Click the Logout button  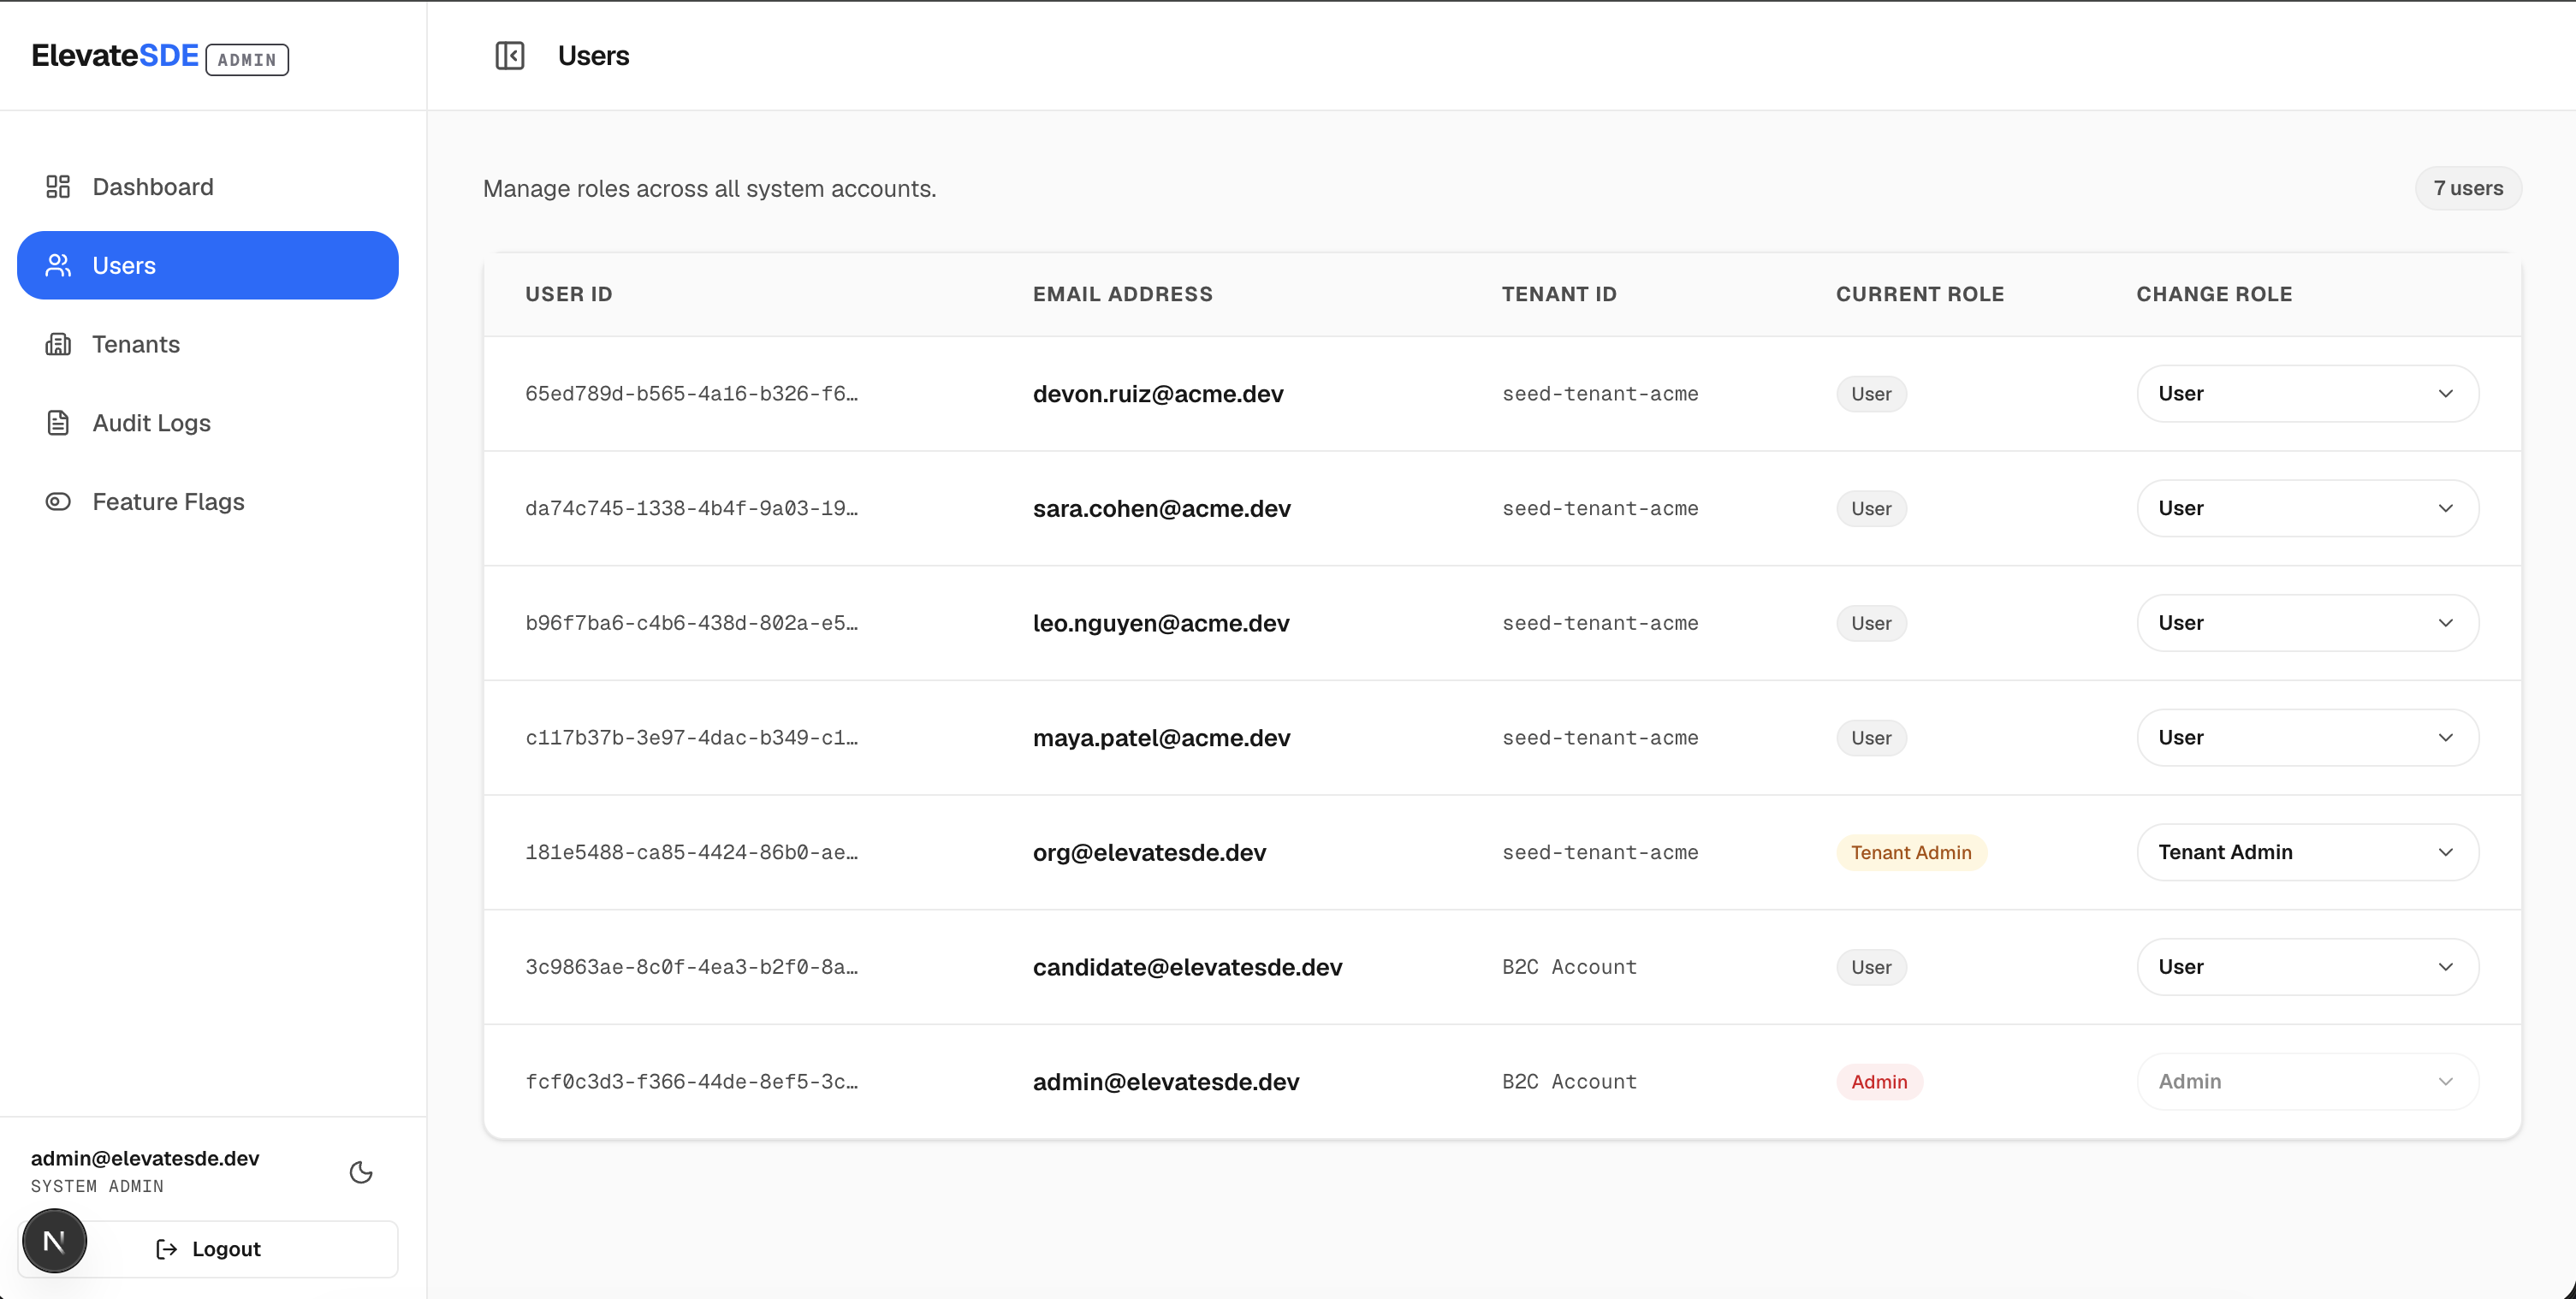click(208, 1249)
